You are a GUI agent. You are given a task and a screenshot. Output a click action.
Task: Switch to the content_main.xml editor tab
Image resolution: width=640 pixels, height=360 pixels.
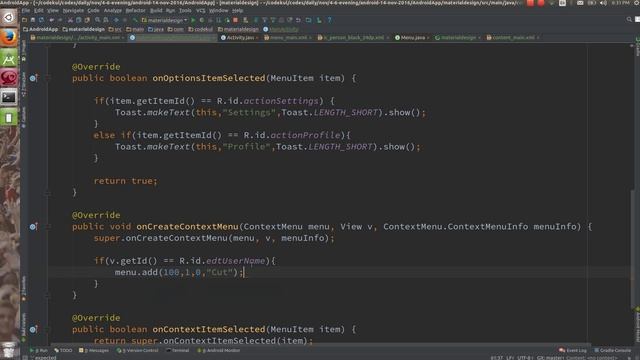pyautogui.click(x=513, y=38)
